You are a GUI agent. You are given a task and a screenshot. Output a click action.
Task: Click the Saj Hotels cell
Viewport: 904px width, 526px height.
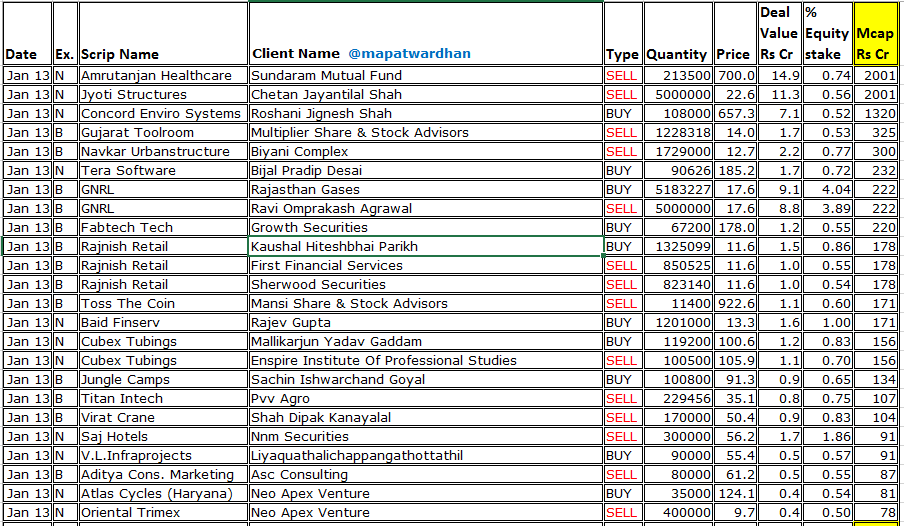pos(163,437)
